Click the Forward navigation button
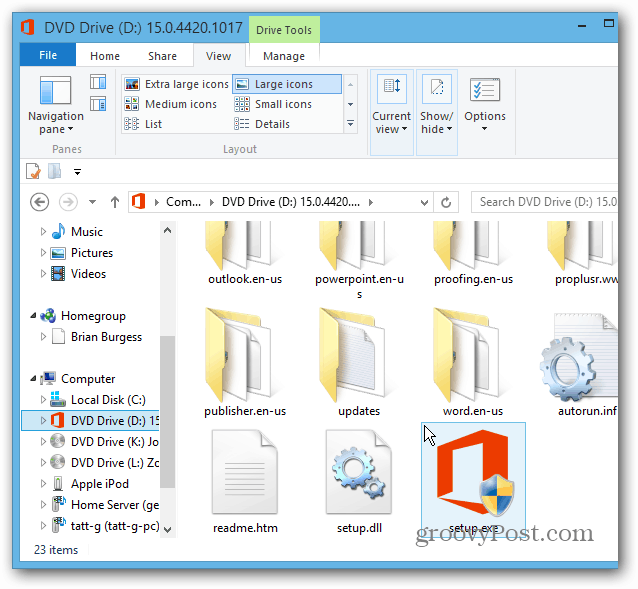638x589 pixels. 68,202
